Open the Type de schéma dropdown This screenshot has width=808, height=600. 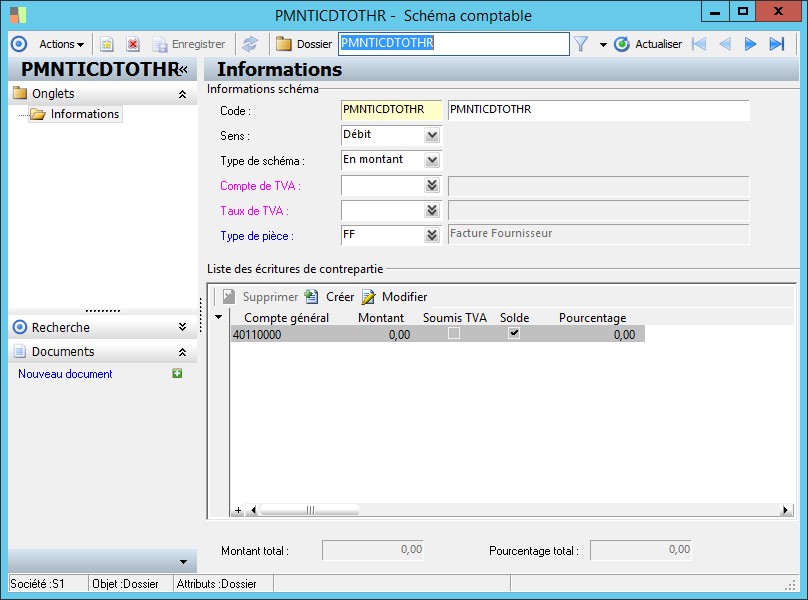(432, 160)
